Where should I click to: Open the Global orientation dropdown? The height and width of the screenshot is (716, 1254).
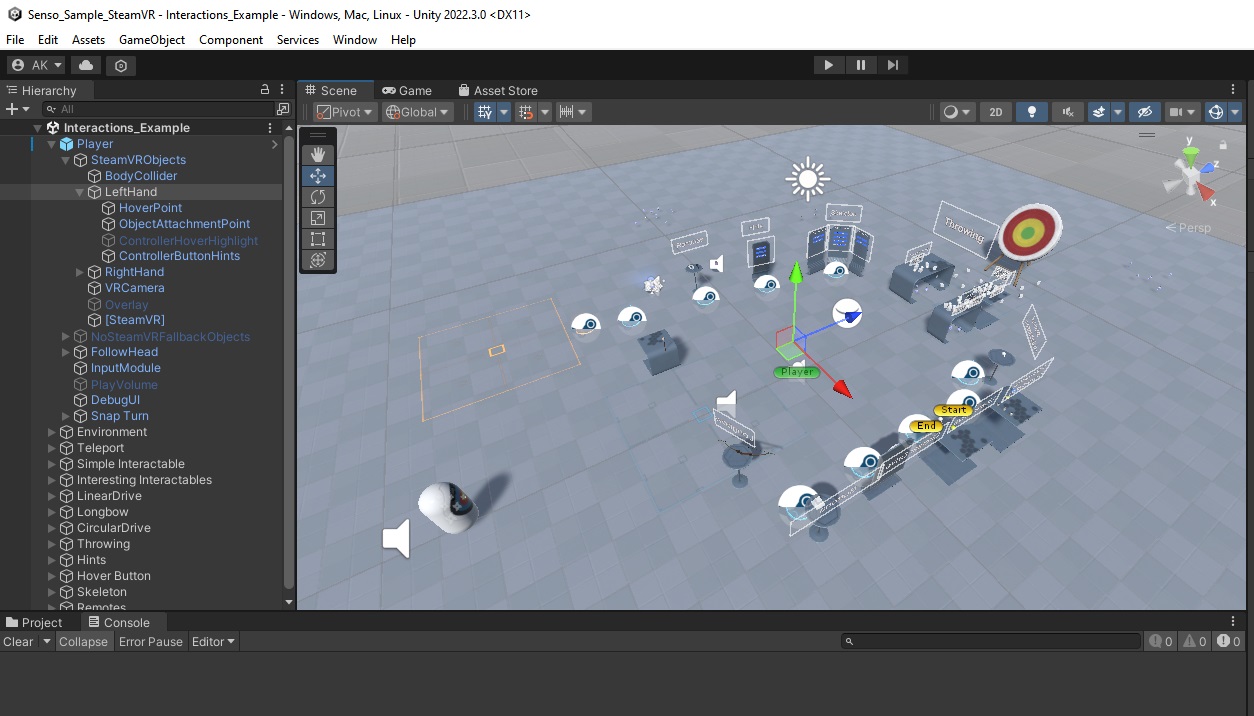pyautogui.click(x=417, y=111)
